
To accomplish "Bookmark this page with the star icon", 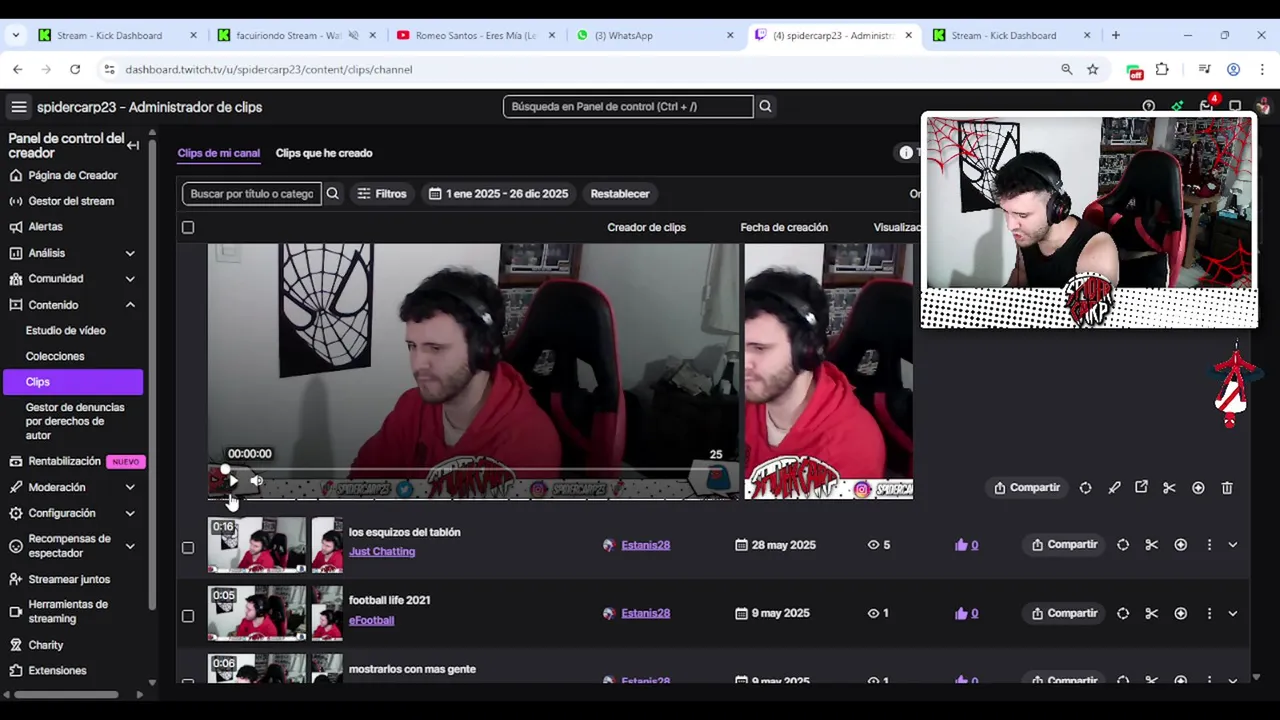I will [1093, 69].
